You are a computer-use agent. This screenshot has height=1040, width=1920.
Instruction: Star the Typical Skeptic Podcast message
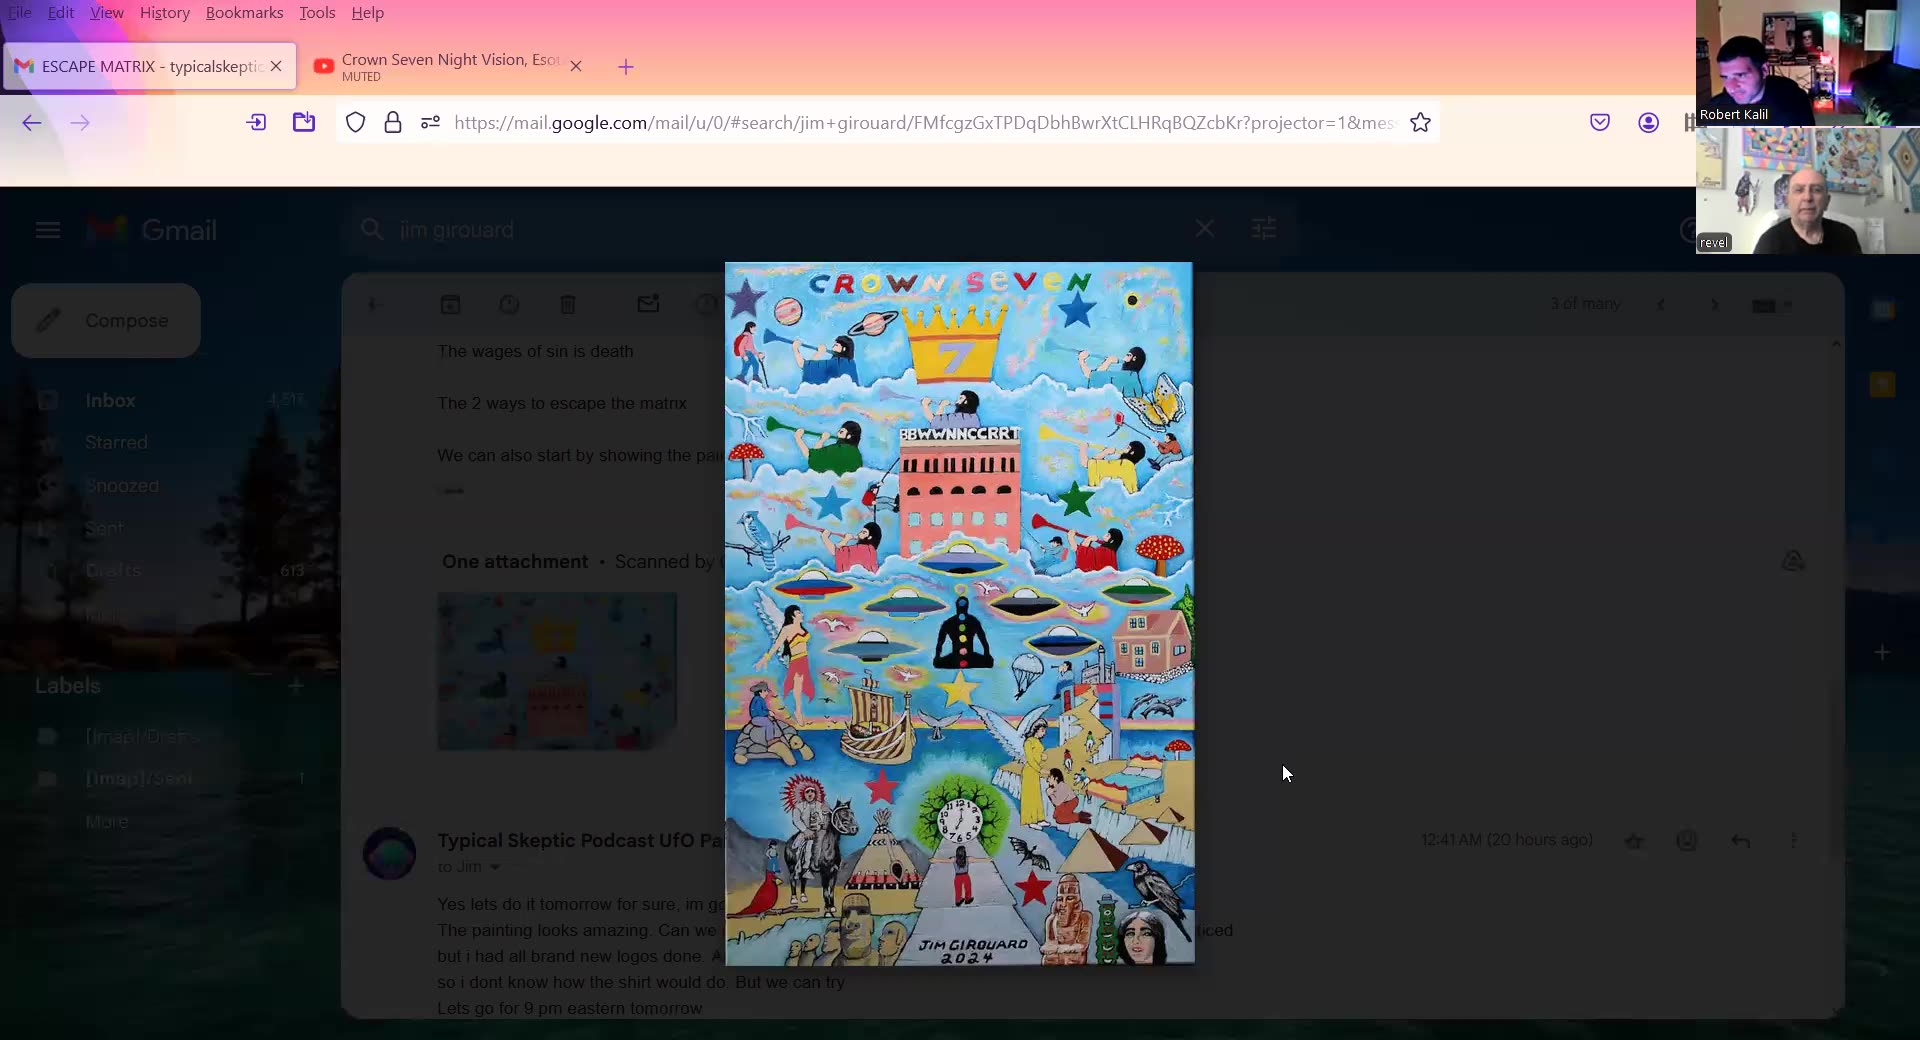(x=1634, y=841)
